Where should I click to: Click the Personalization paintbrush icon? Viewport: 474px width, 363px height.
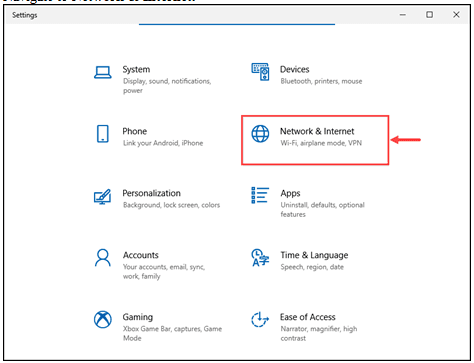[102, 197]
